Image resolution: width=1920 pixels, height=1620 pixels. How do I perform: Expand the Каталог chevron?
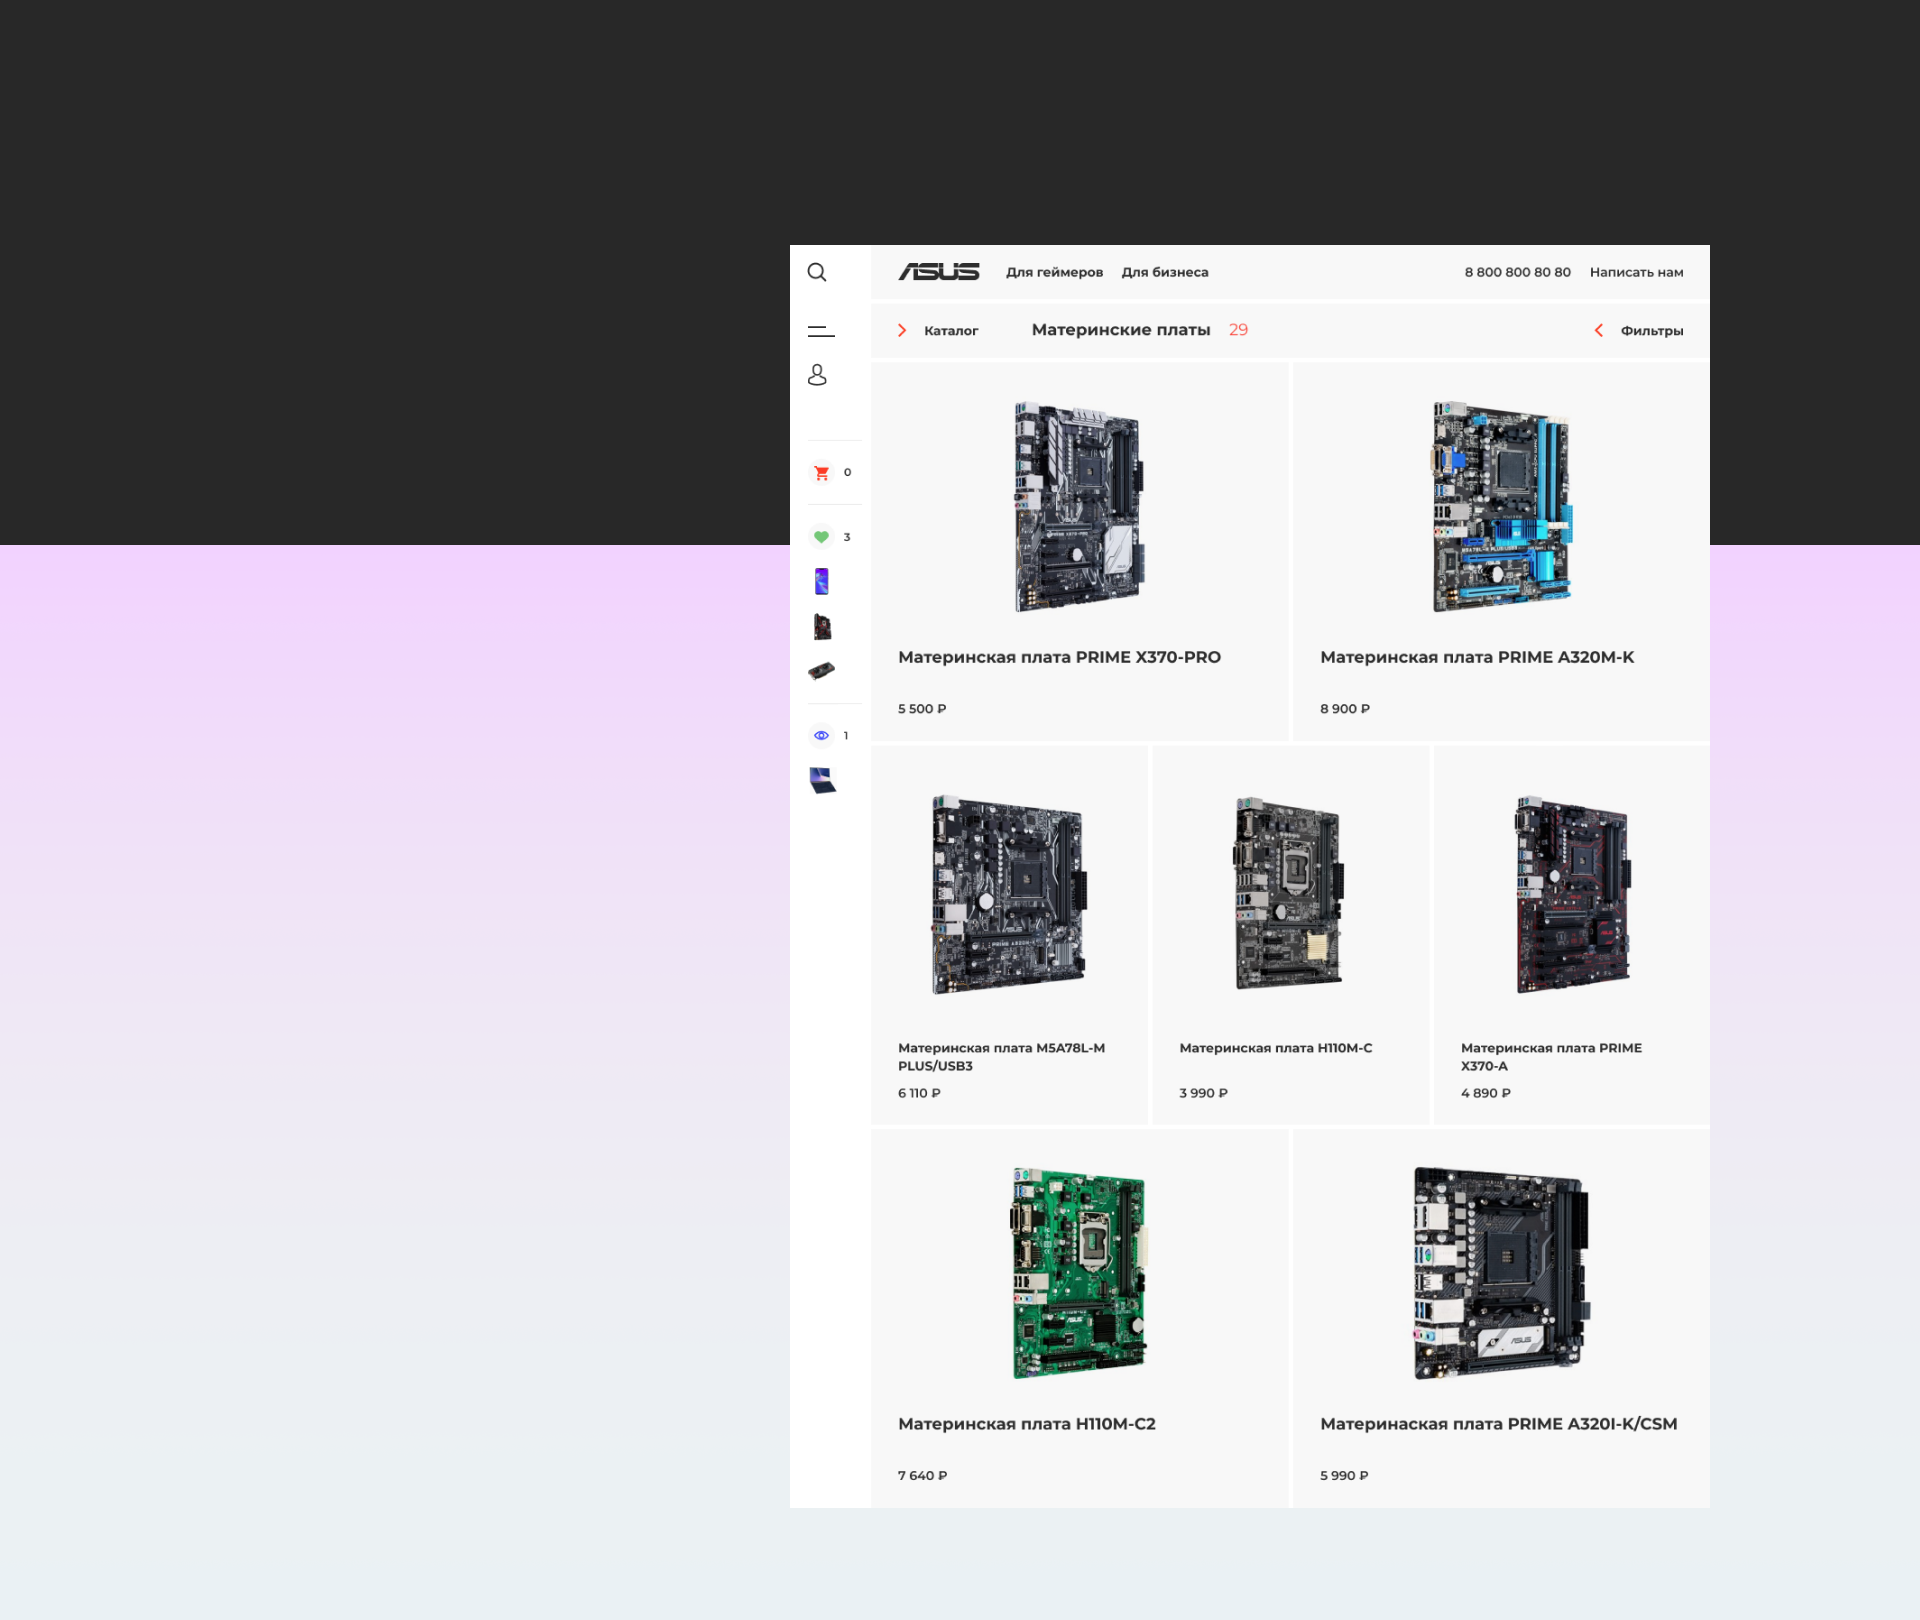click(x=902, y=330)
